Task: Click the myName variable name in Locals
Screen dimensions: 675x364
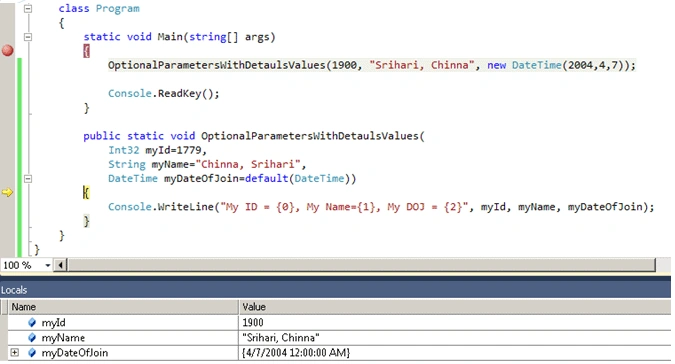Action: click(x=63, y=338)
